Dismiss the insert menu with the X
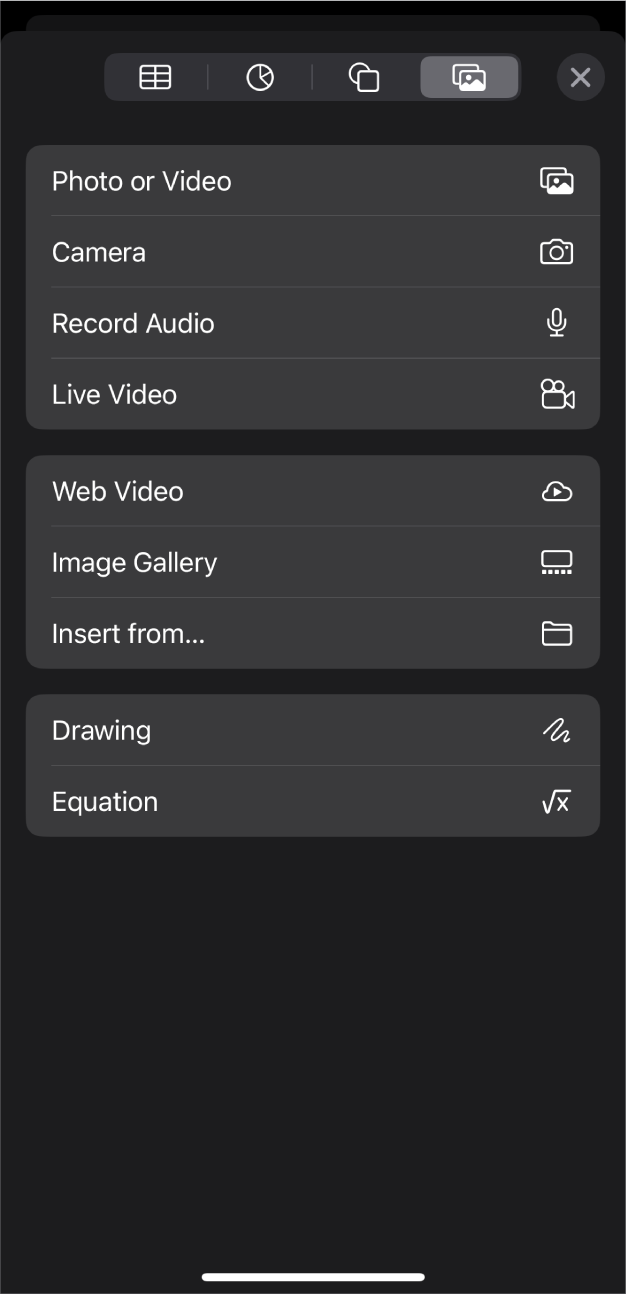627x1295 pixels. tap(581, 77)
